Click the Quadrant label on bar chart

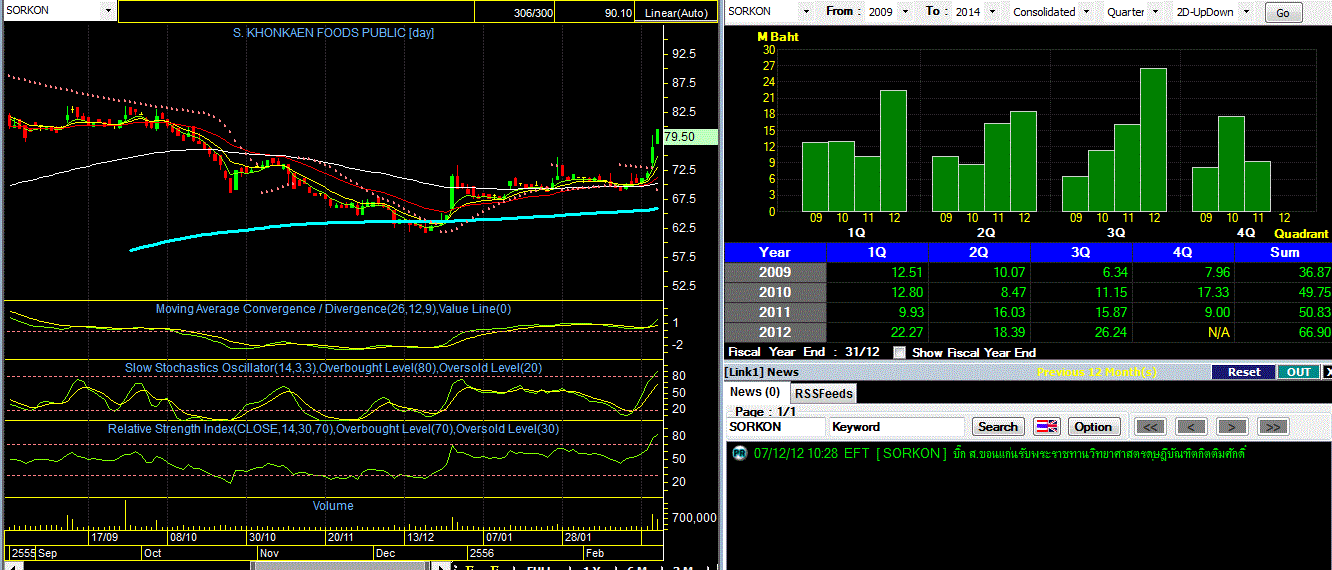pyautogui.click(x=1300, y=233)
